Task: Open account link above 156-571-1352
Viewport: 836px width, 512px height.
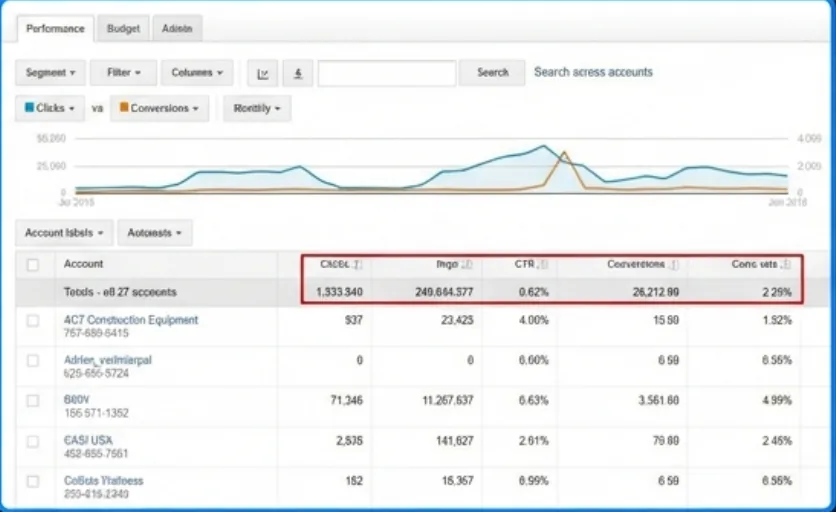Action: click(x=76, y=400)
